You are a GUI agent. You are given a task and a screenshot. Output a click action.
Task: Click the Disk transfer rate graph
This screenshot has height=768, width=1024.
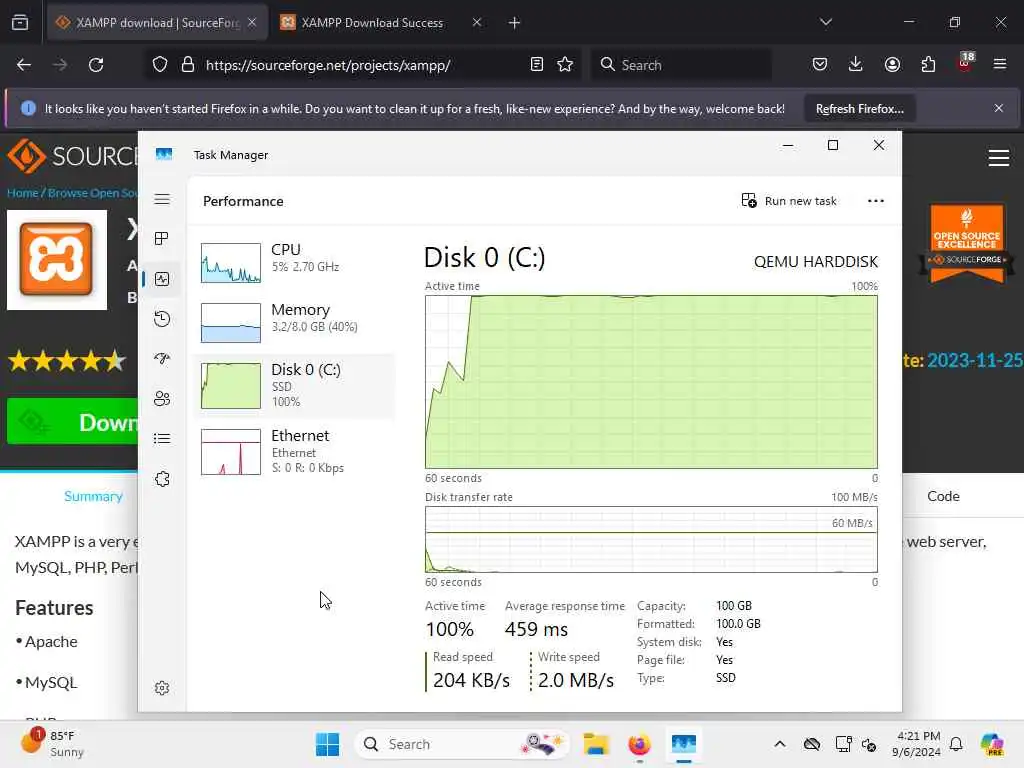(x=651, y=539)
